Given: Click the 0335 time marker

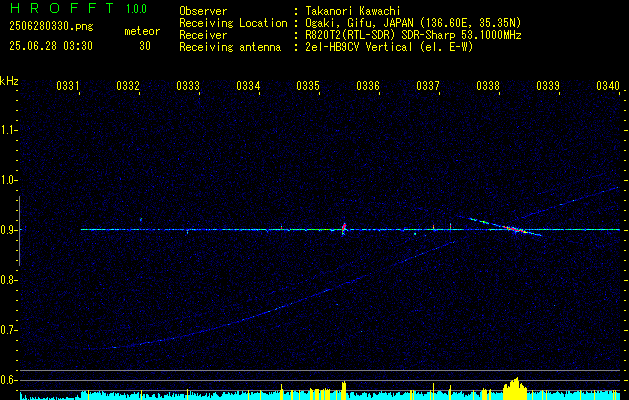Looking at the screenshot, I should (x=308, y=86).
